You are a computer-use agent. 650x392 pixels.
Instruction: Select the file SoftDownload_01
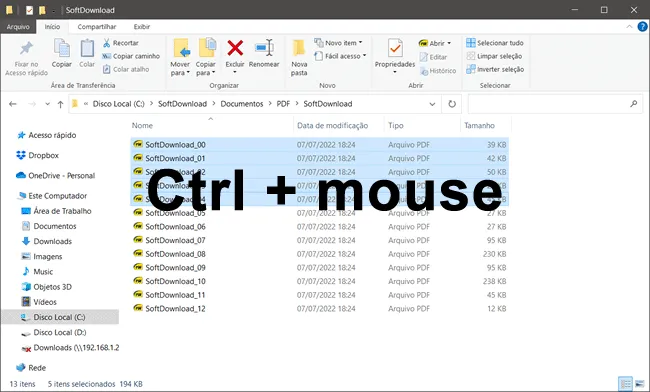[319, 158]
